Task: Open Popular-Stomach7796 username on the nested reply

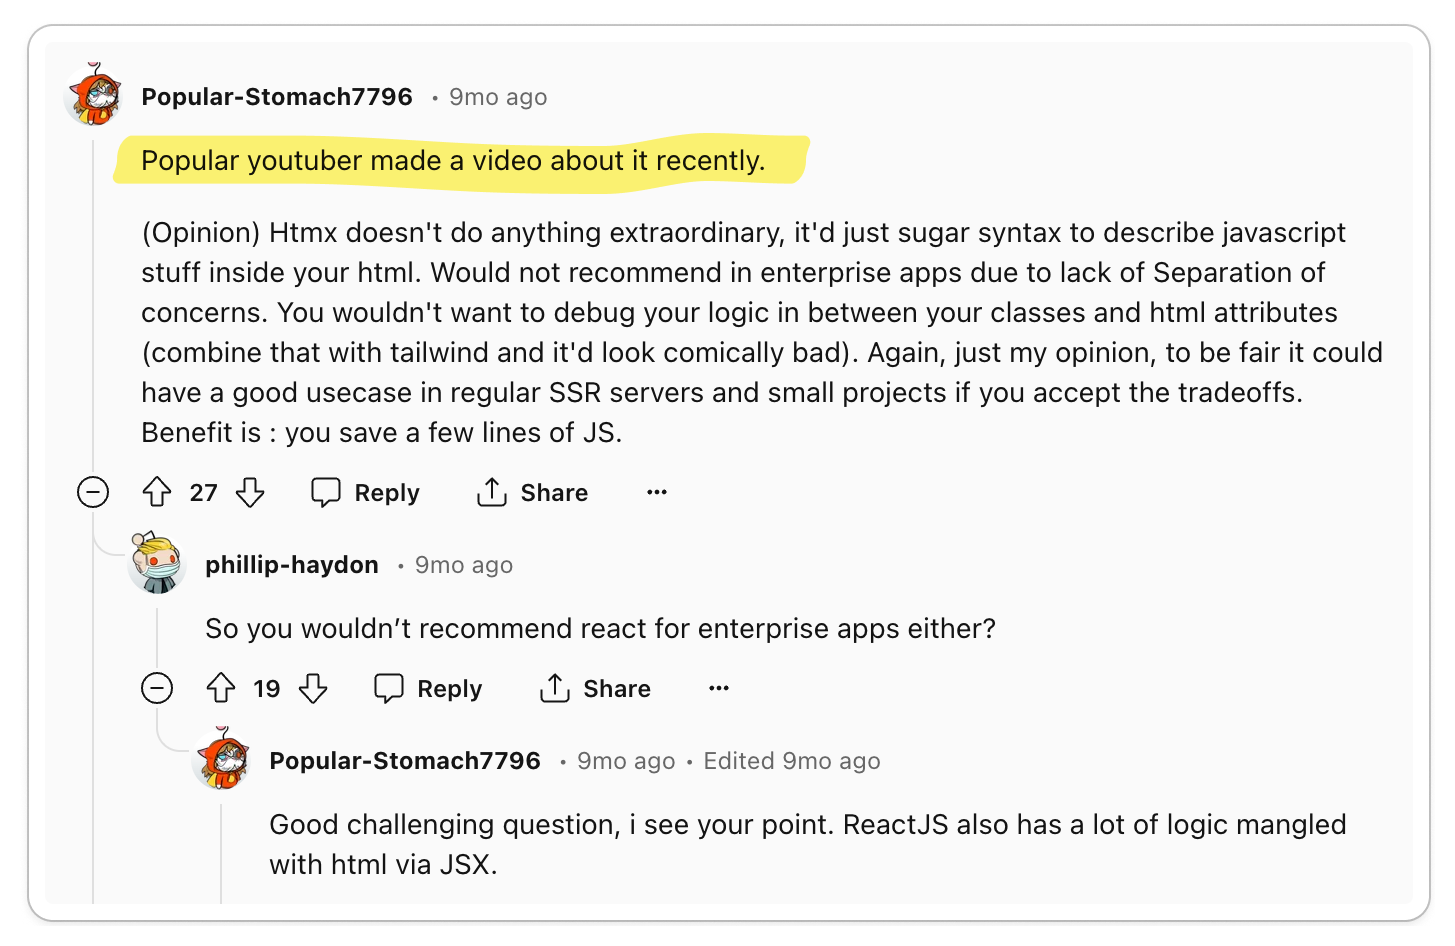Action: [x=405, y=761]
